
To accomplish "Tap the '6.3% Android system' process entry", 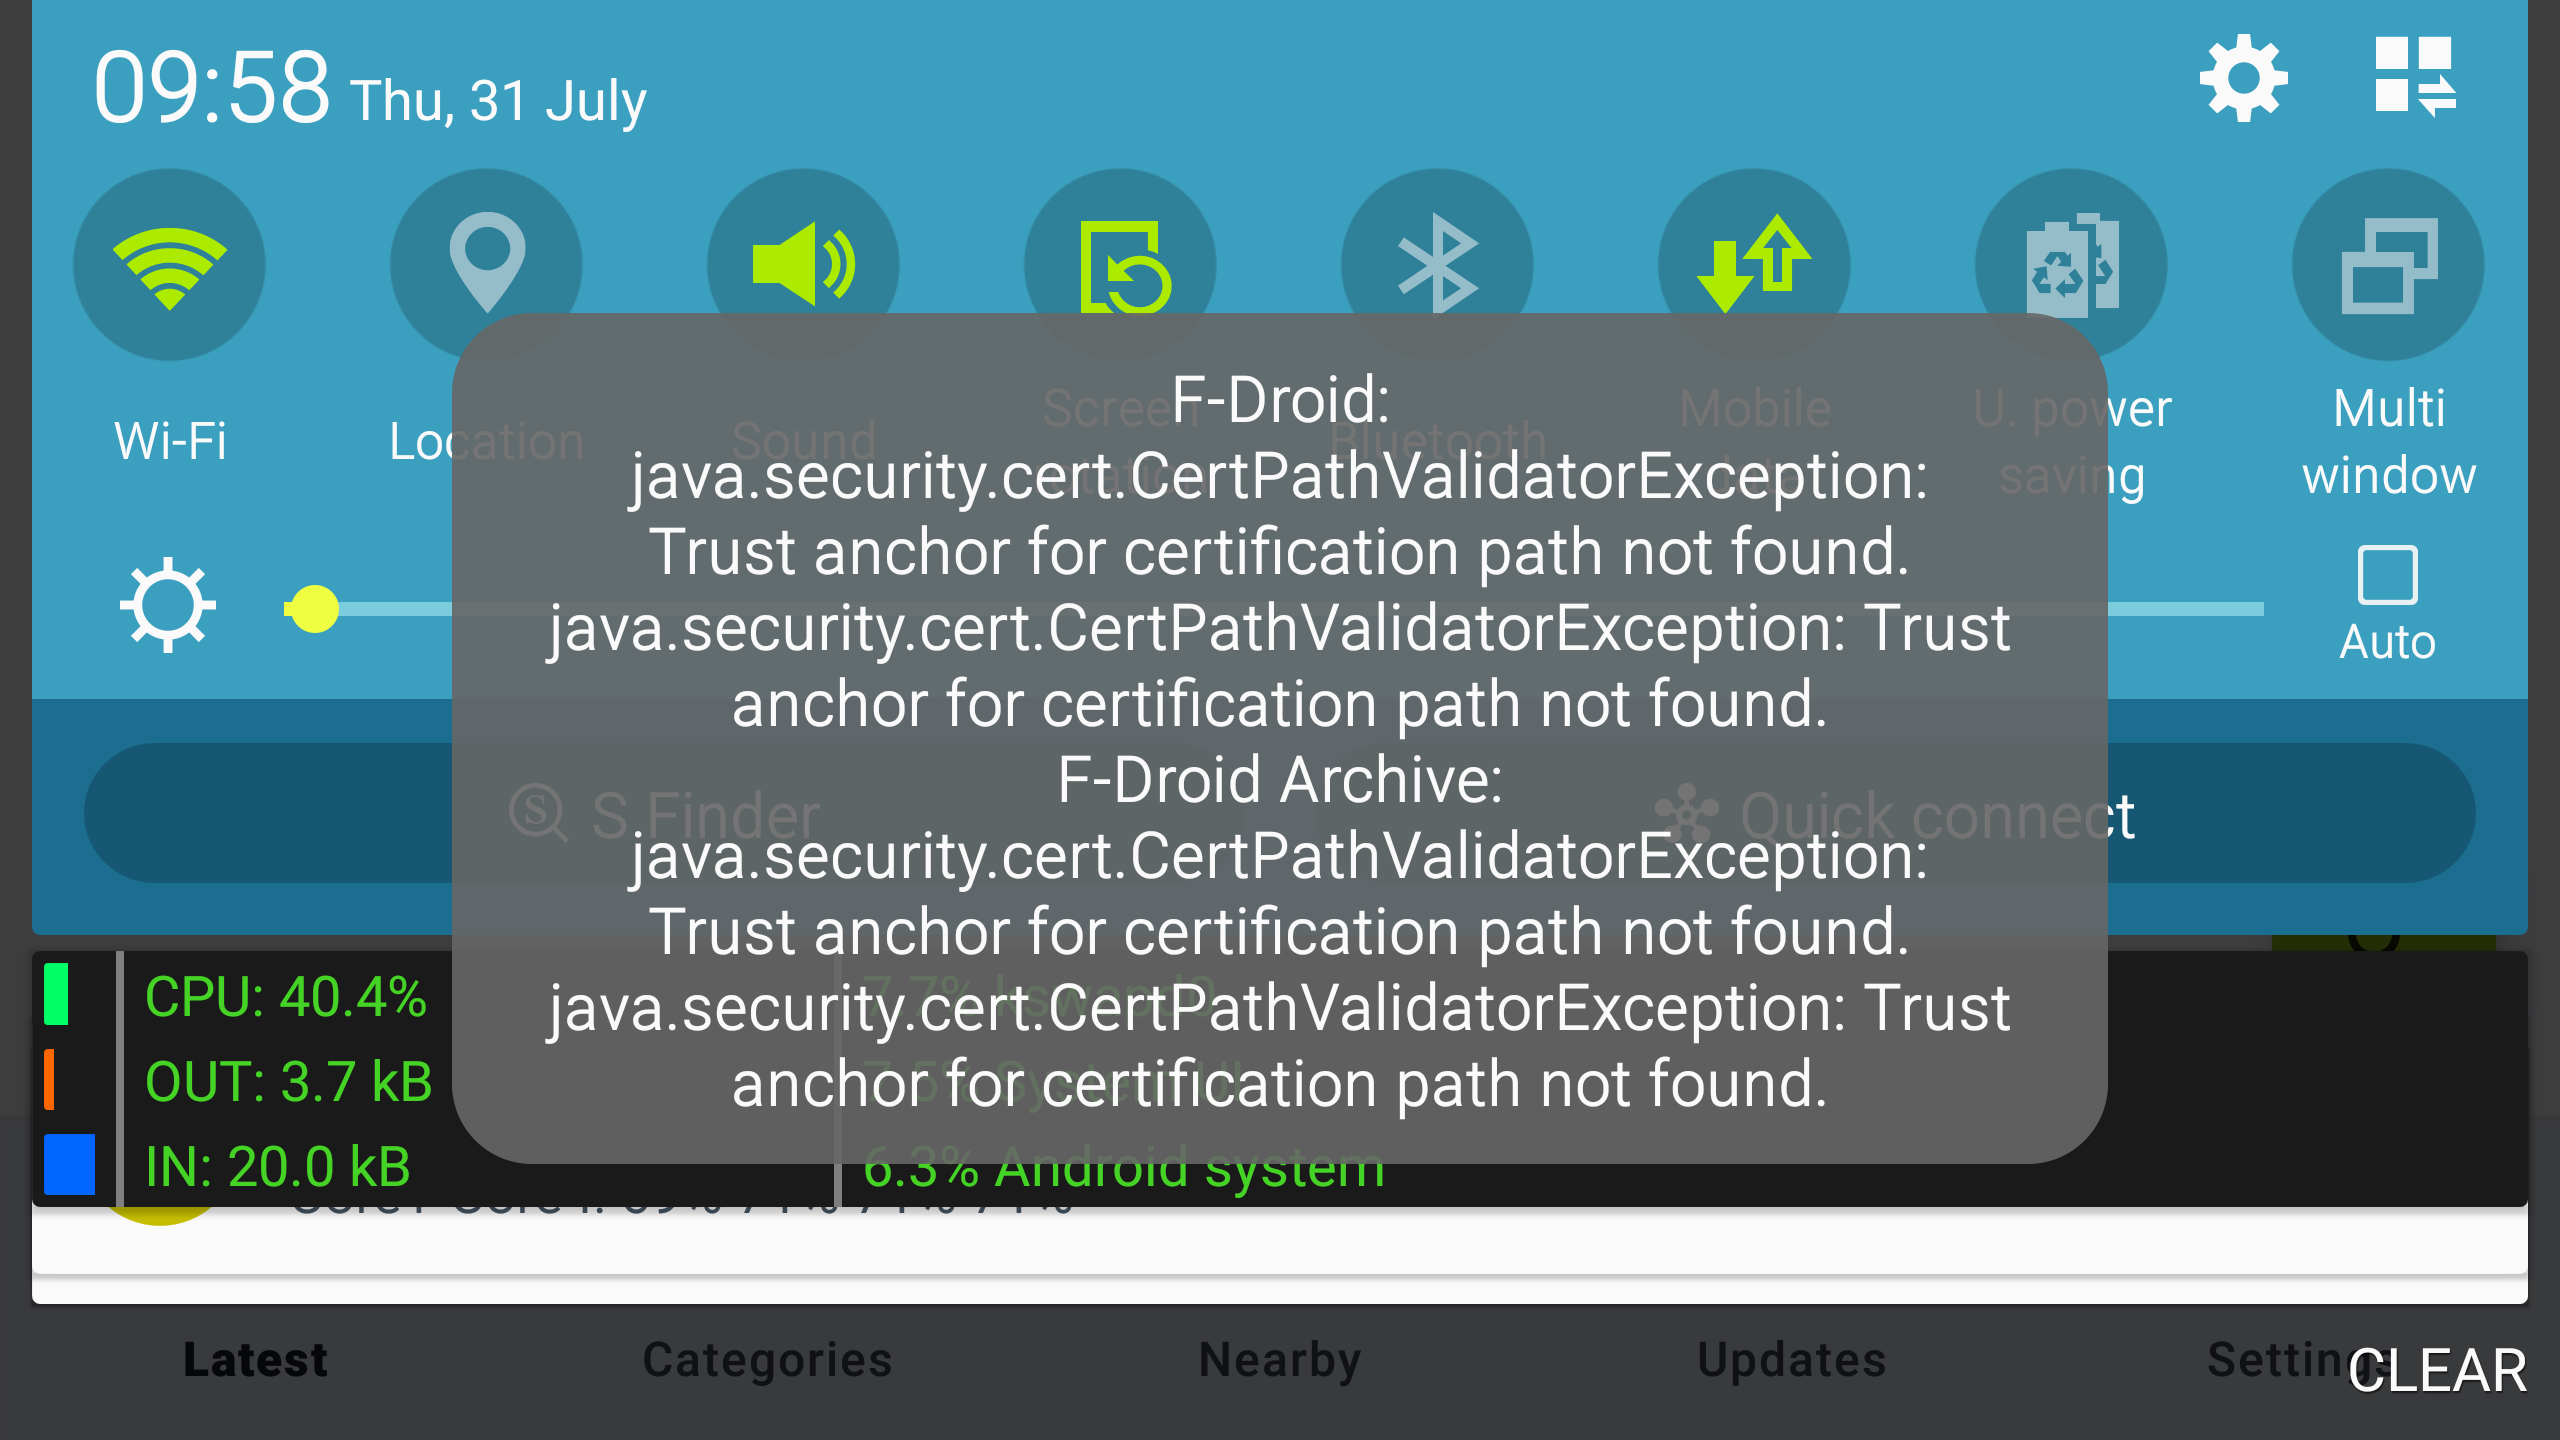I will (x=1123, y=1170).
